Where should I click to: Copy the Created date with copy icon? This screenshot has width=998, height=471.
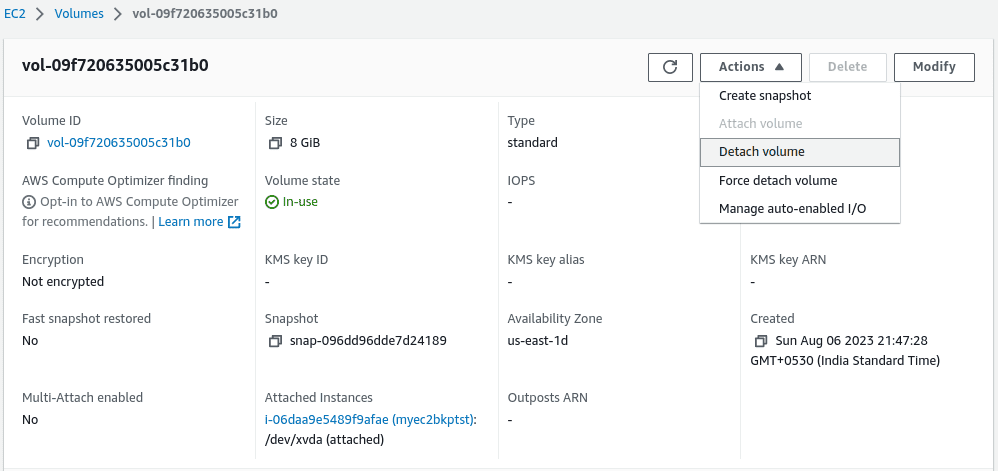[x=761, y=341]
